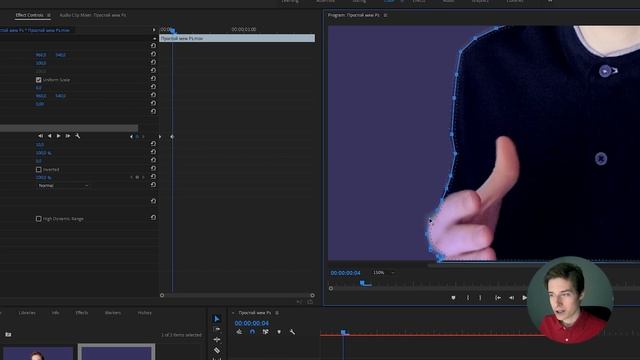Add marker in Program monitor
The image size is (640, 360).
[x=453, y=298]
